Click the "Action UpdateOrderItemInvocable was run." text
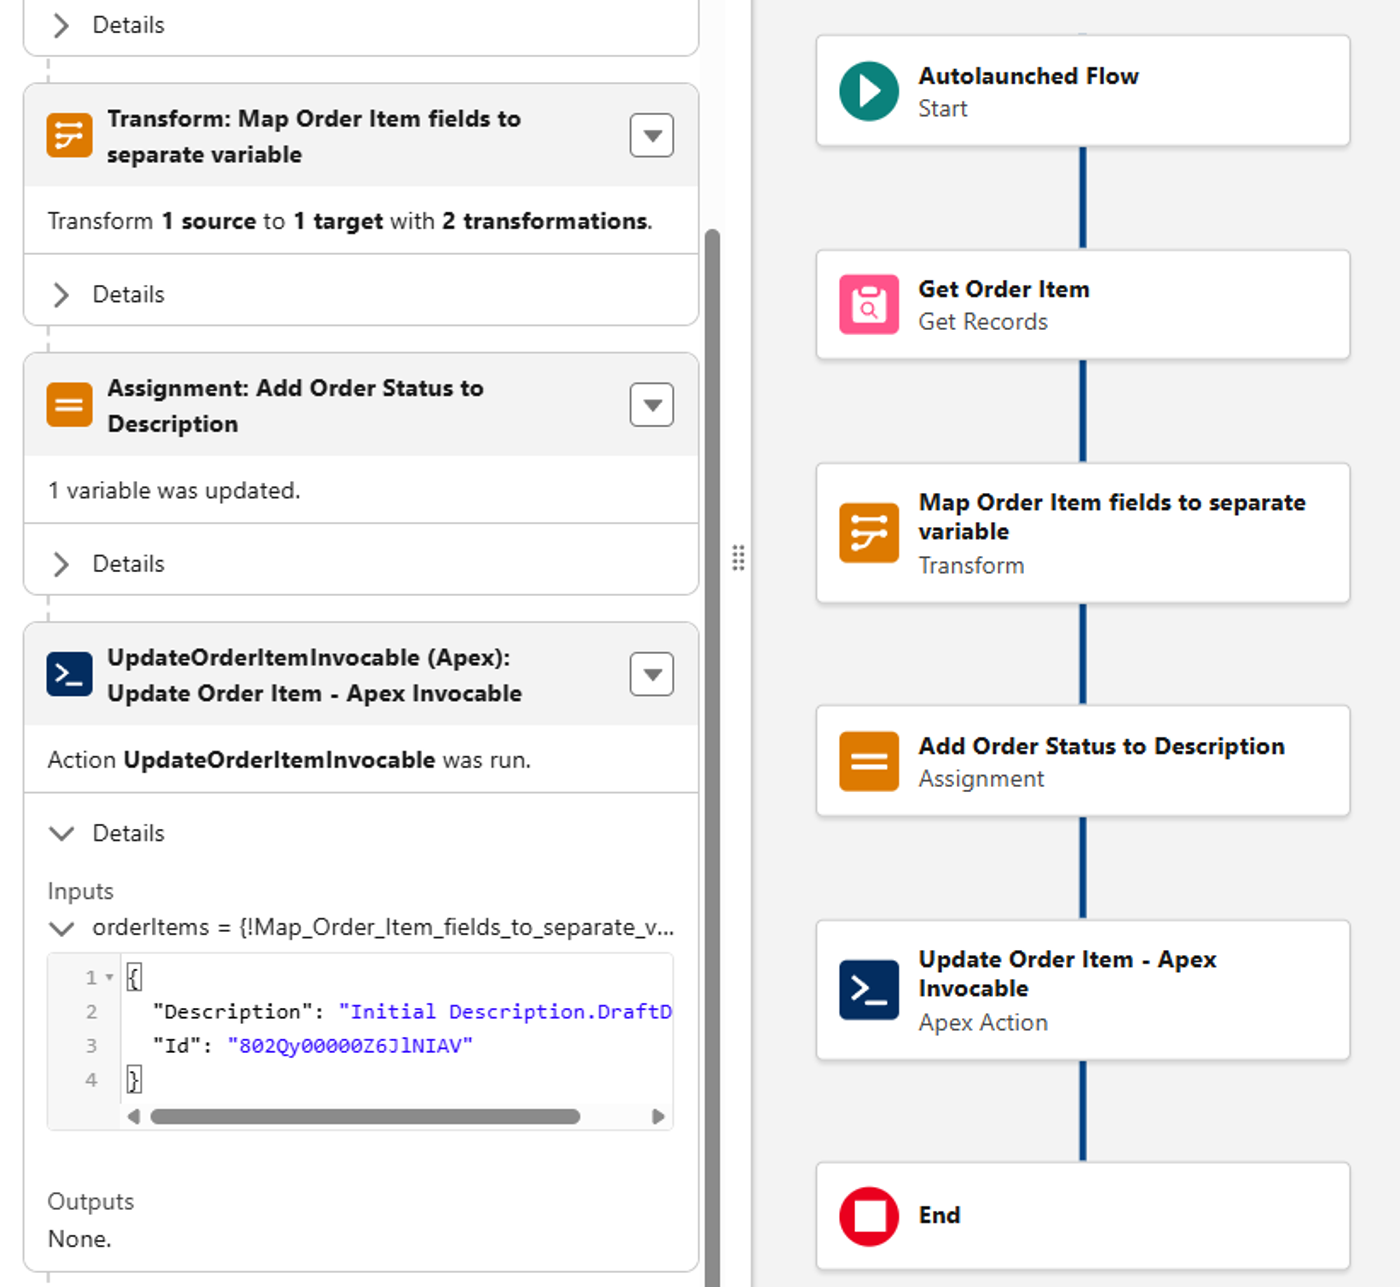Image resolution: width=1400 pixels, height=1287 pixels. (289, 760)
